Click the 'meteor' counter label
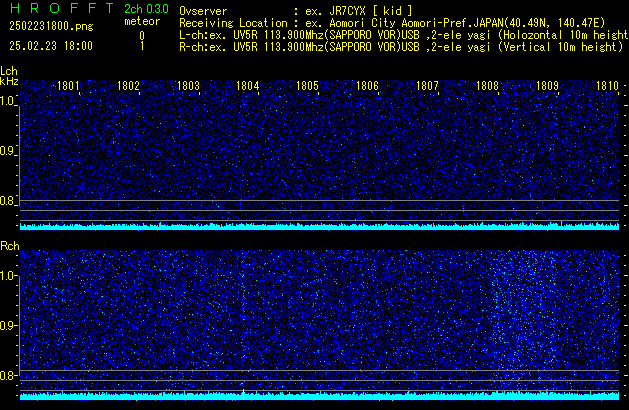Screen dimensions: 629x410 click(x=142, y=21)
